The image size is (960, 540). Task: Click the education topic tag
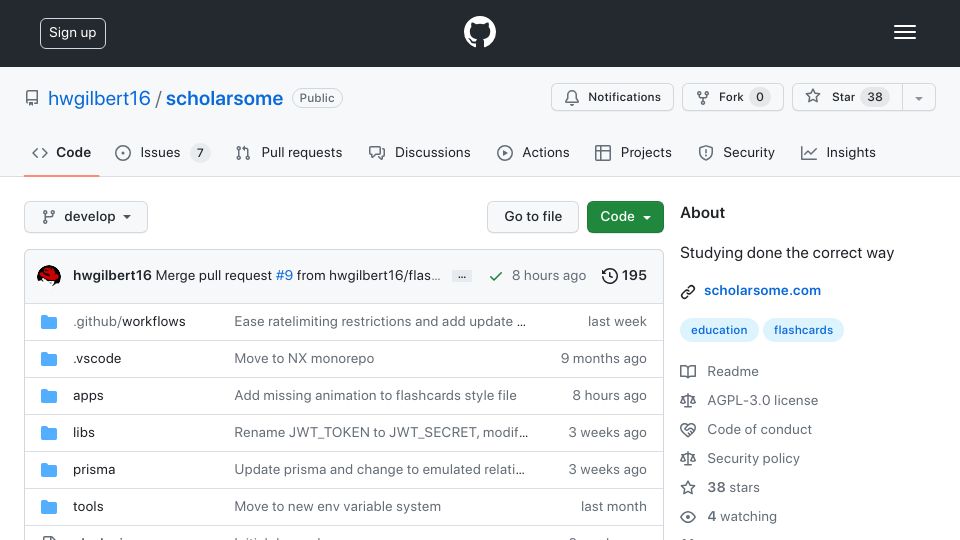click(x=719, y=330)
